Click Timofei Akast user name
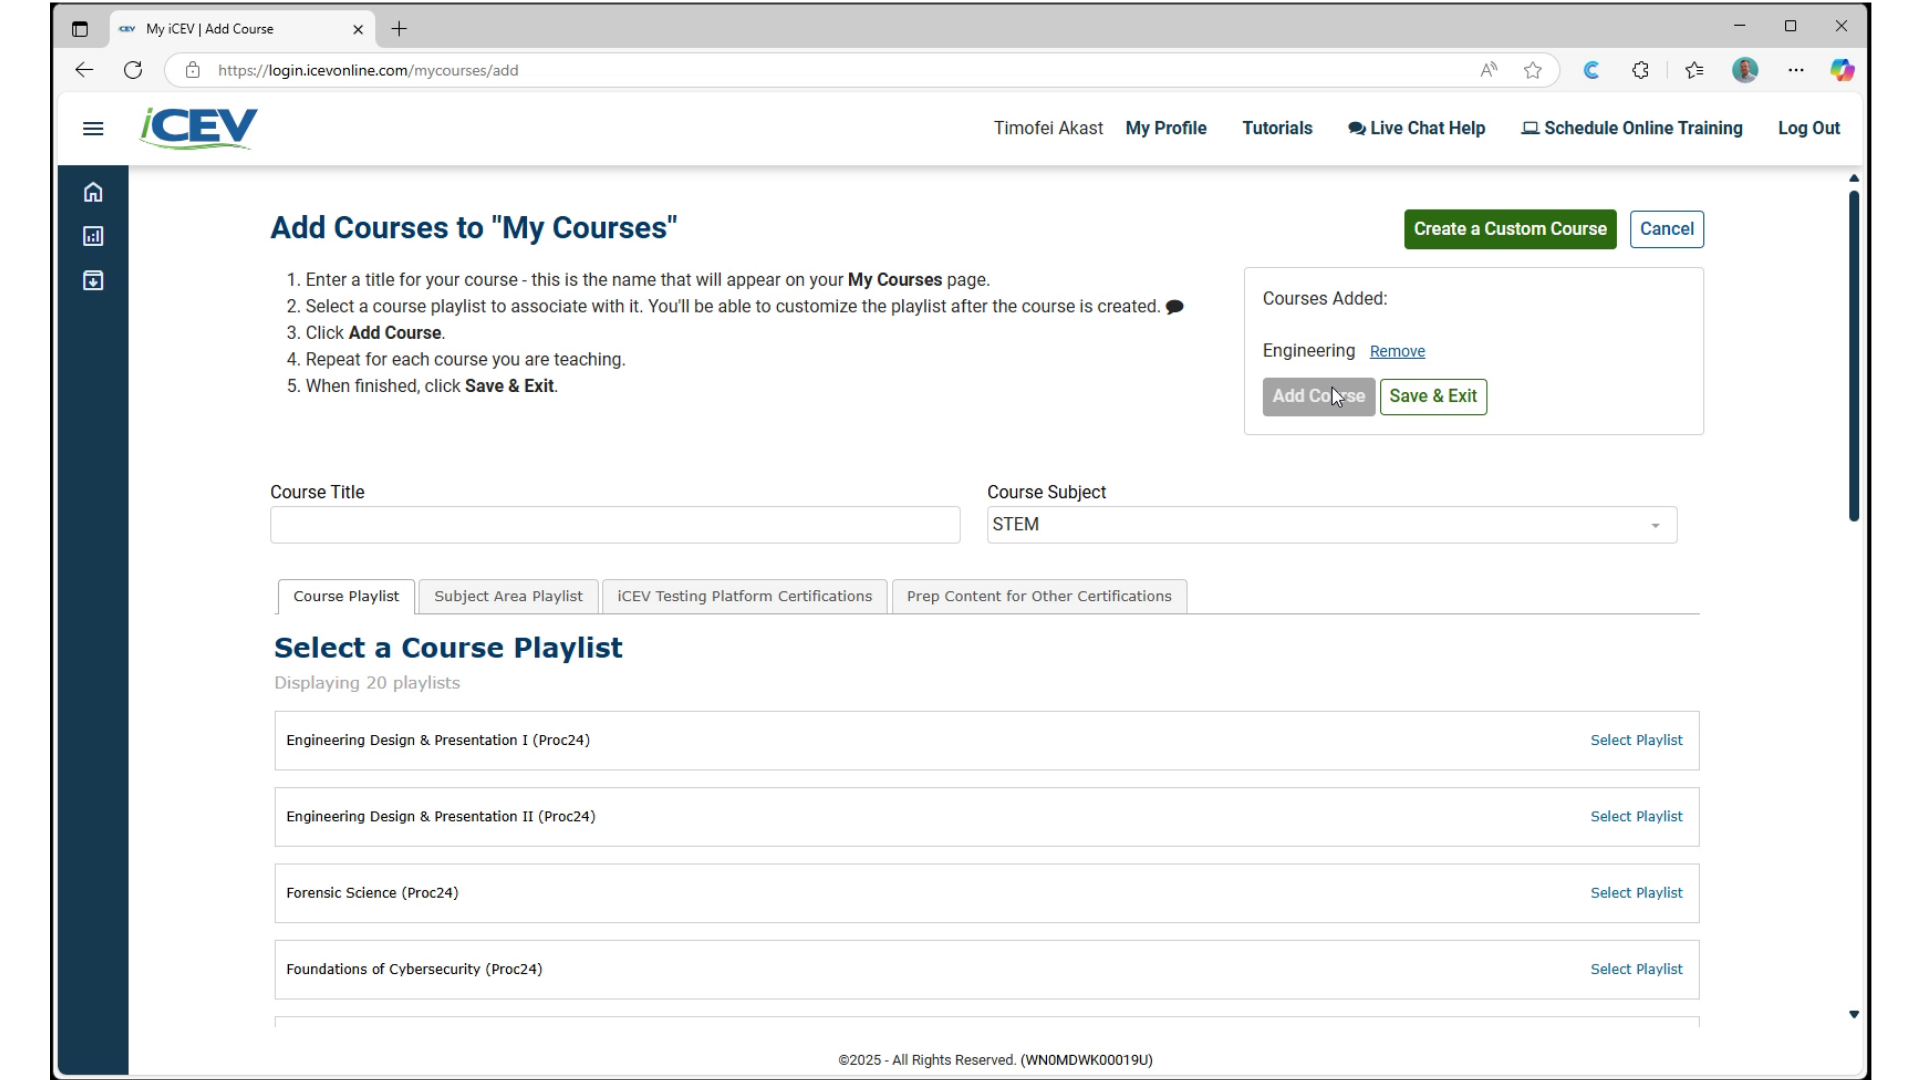Viewport: 1920px width, 1080px height. (x=1048, y=128)
